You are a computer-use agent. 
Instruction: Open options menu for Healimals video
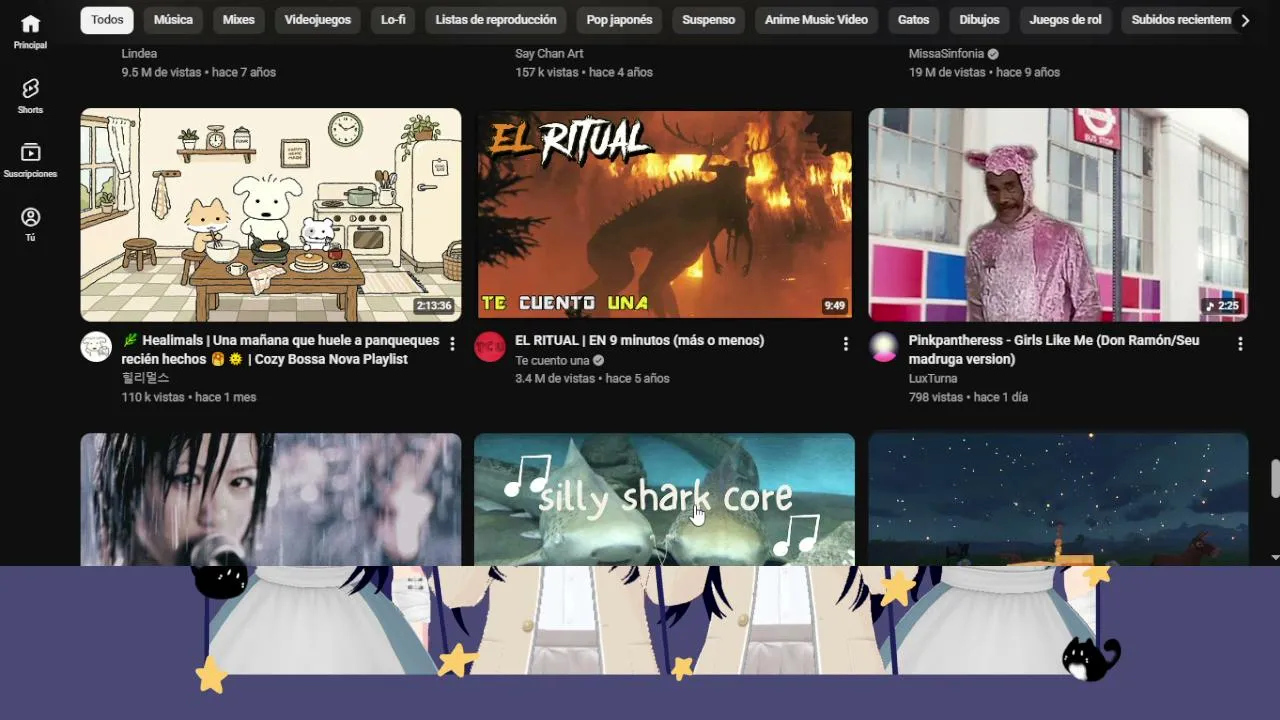(x=452, y=344)
